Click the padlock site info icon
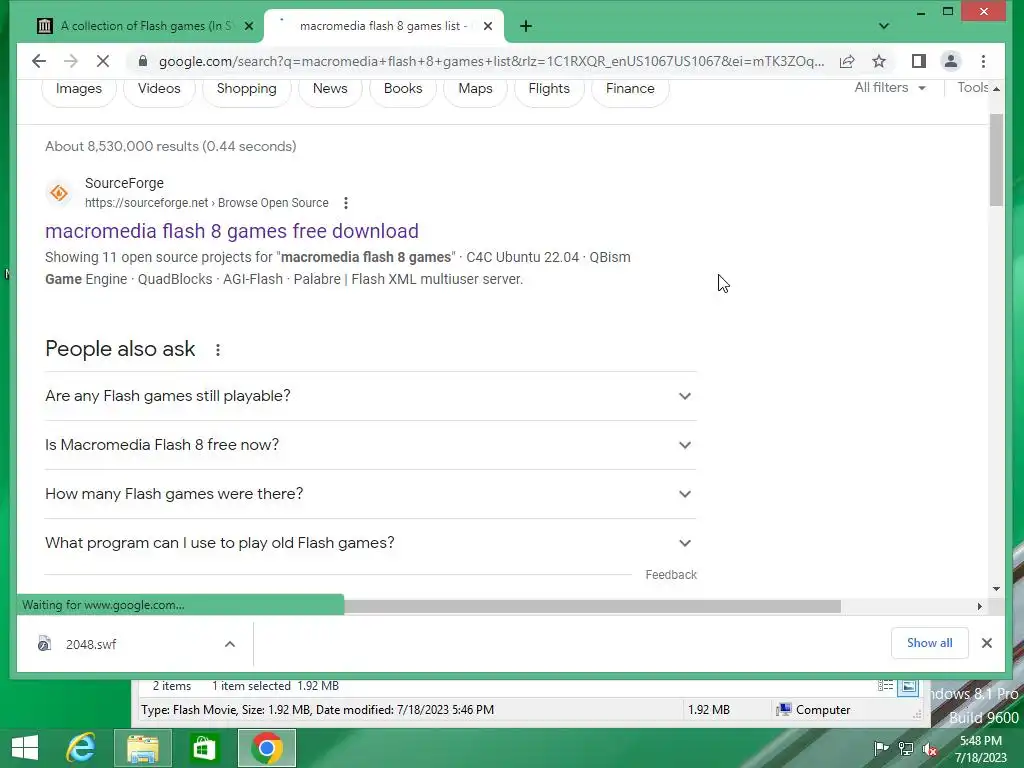1024x768 pixels. point(142,61)
